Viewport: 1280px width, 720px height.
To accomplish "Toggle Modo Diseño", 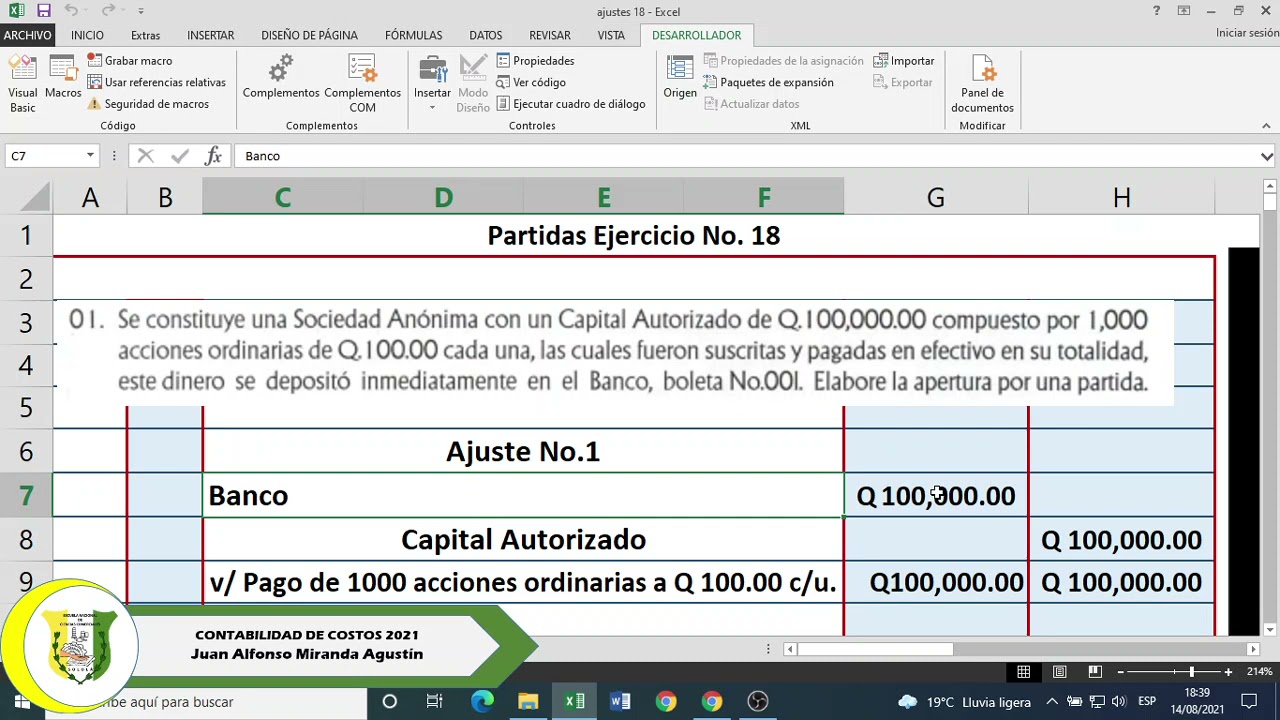I will pos(473,84).
